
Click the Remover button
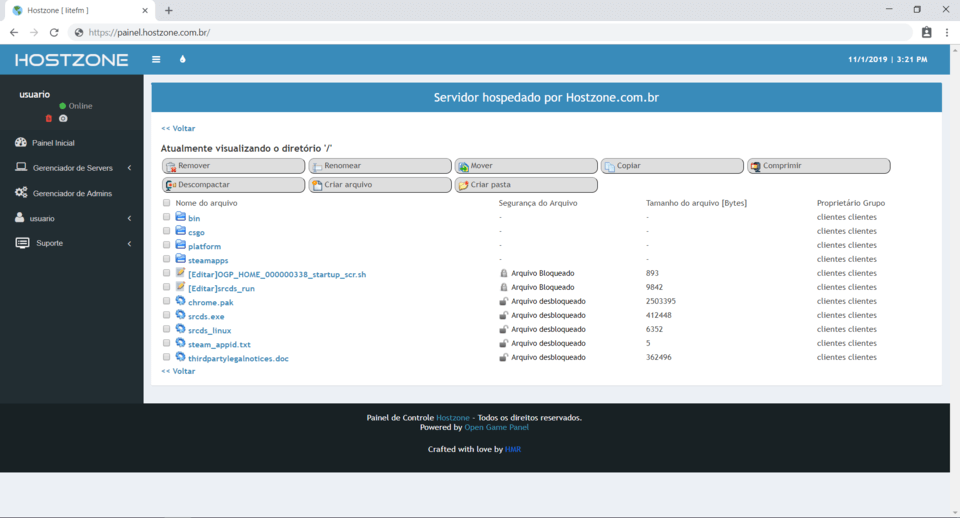tap(233, 166)
